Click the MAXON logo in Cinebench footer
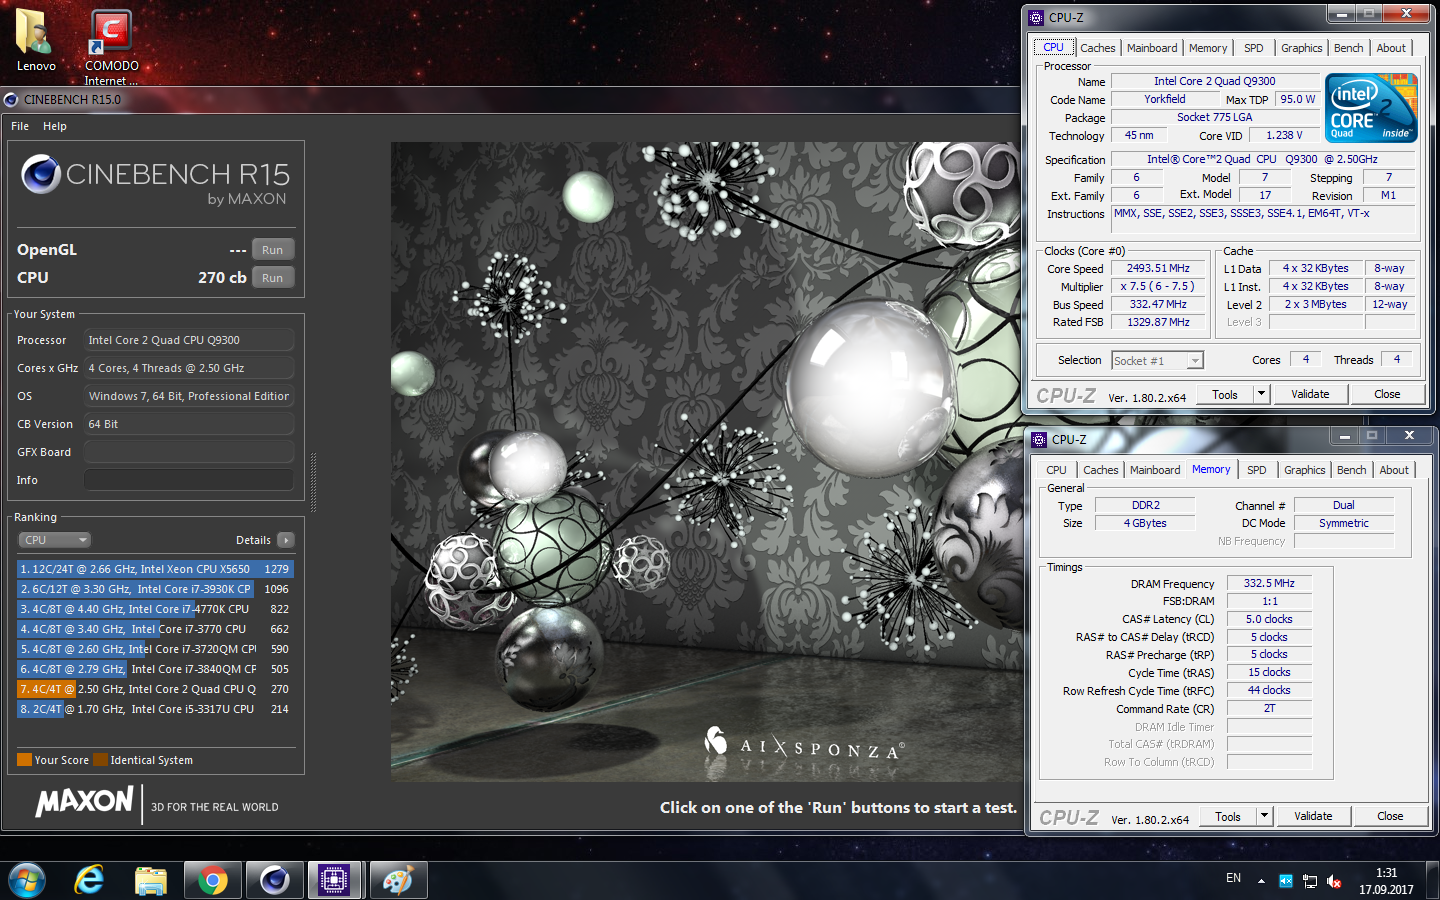This screenshot has height=900, width=1440. pyautogui.click(x=84, y=801)
